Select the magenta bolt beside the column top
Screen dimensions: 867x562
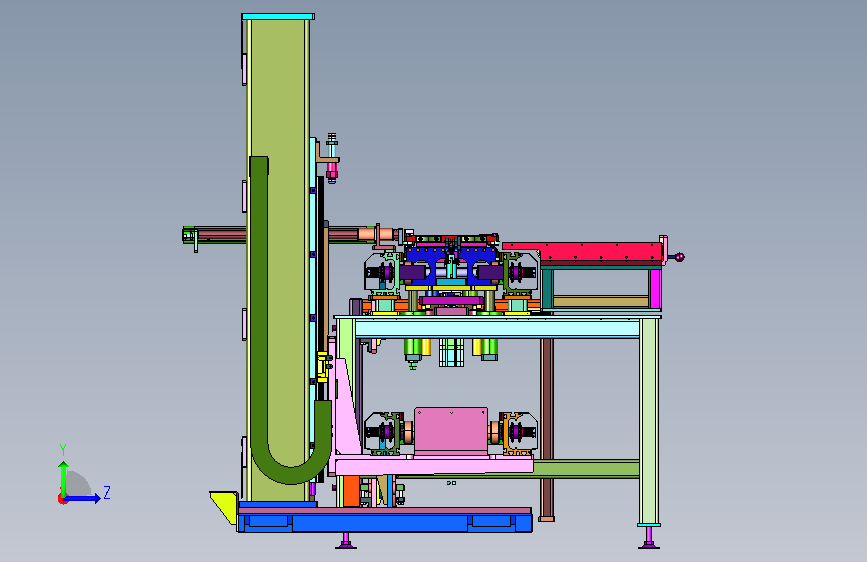[332, 170]
